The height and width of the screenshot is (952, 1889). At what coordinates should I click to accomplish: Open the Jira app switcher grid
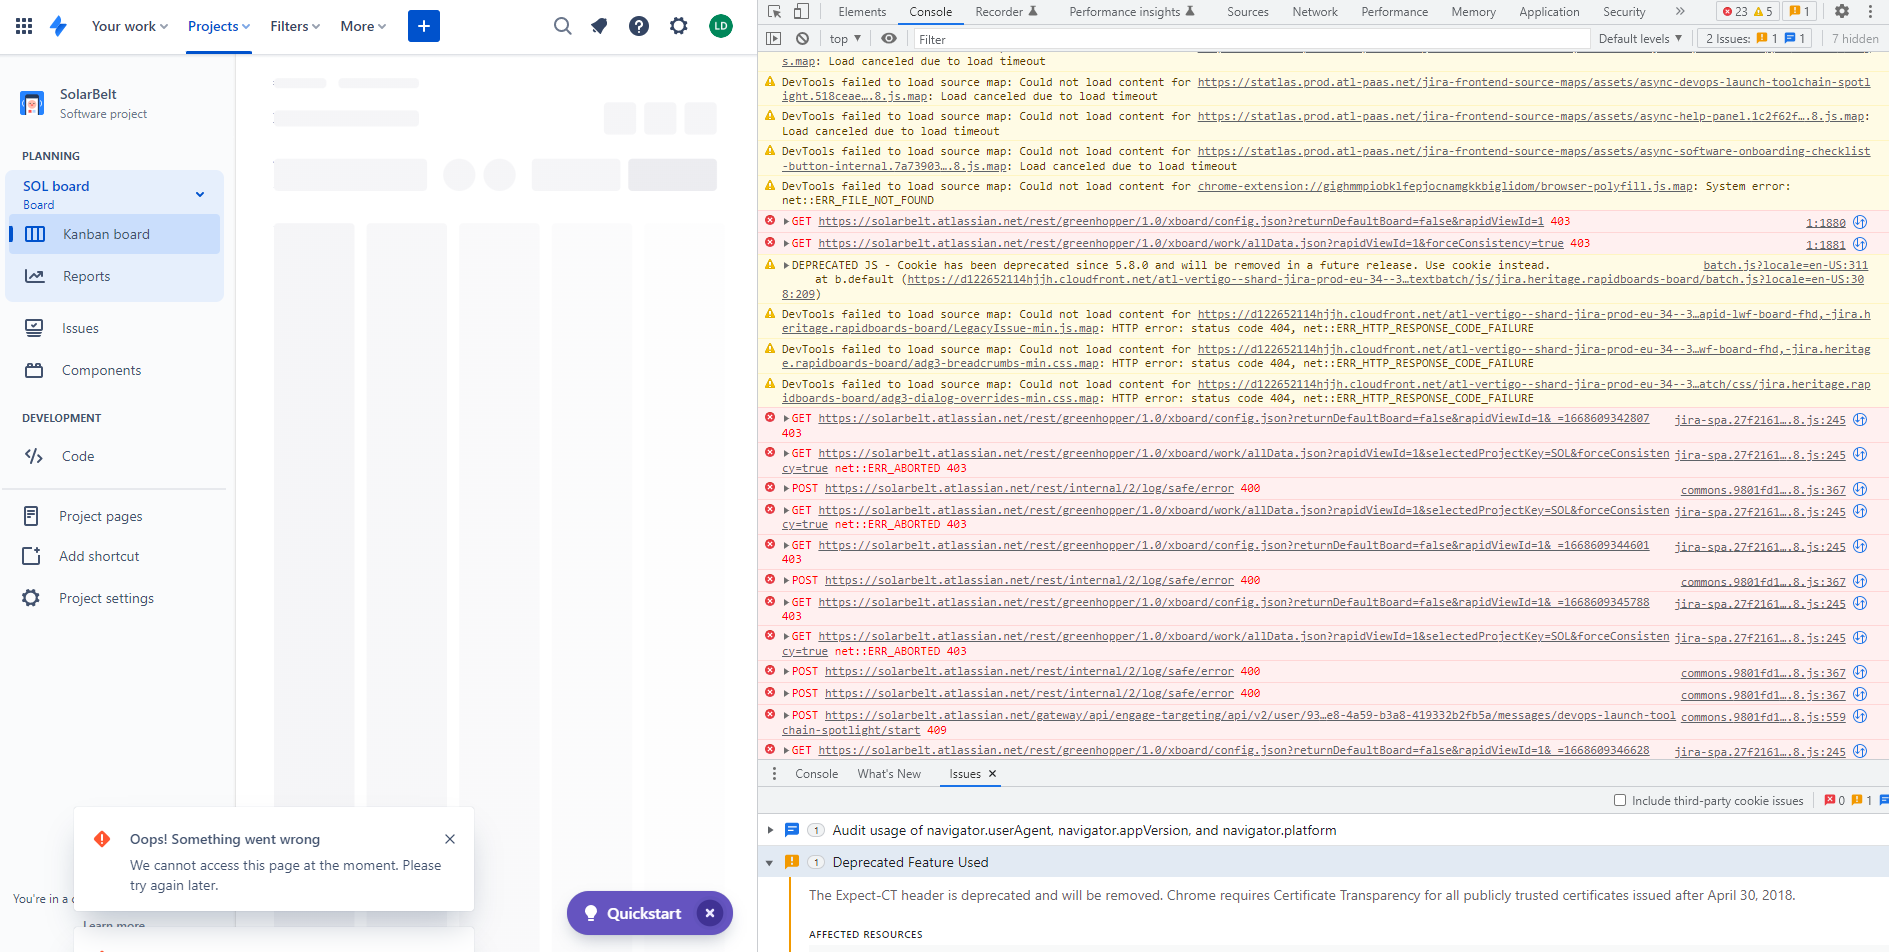point(24,26)
